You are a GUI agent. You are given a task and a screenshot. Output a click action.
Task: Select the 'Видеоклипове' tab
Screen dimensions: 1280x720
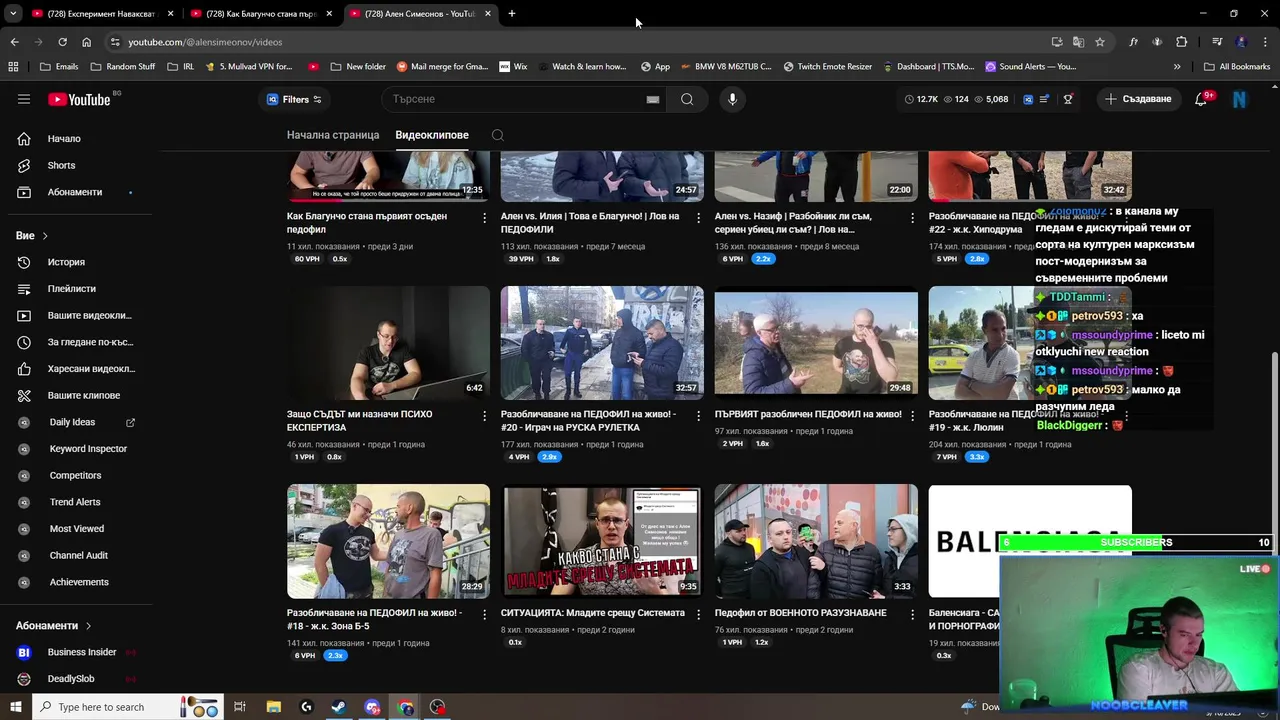(x=432, y=135)
